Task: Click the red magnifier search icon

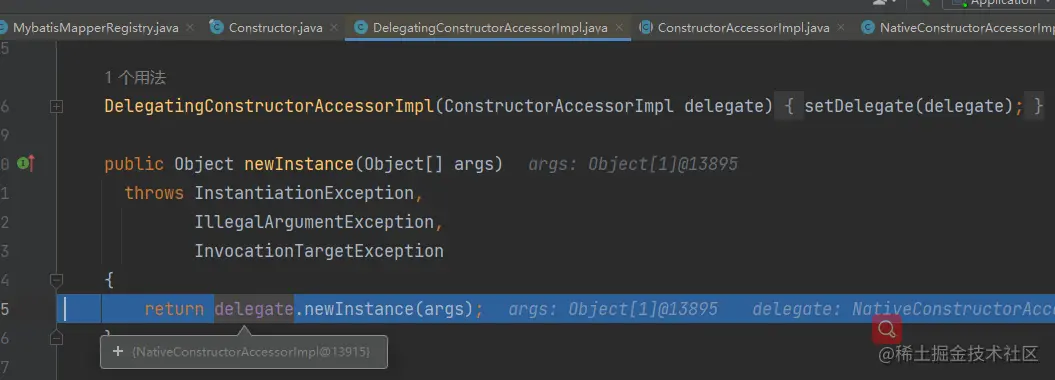Action: (887, 329)
